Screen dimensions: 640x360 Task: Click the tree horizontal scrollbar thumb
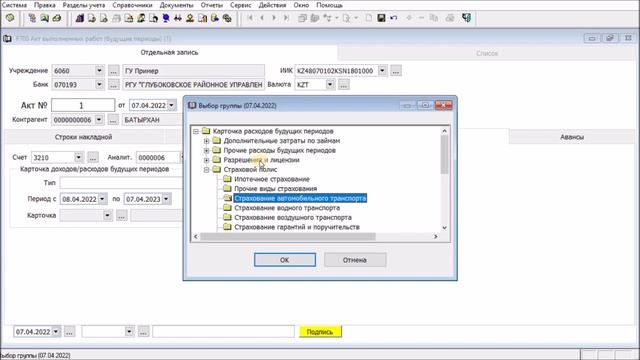(x=288, y=237)
